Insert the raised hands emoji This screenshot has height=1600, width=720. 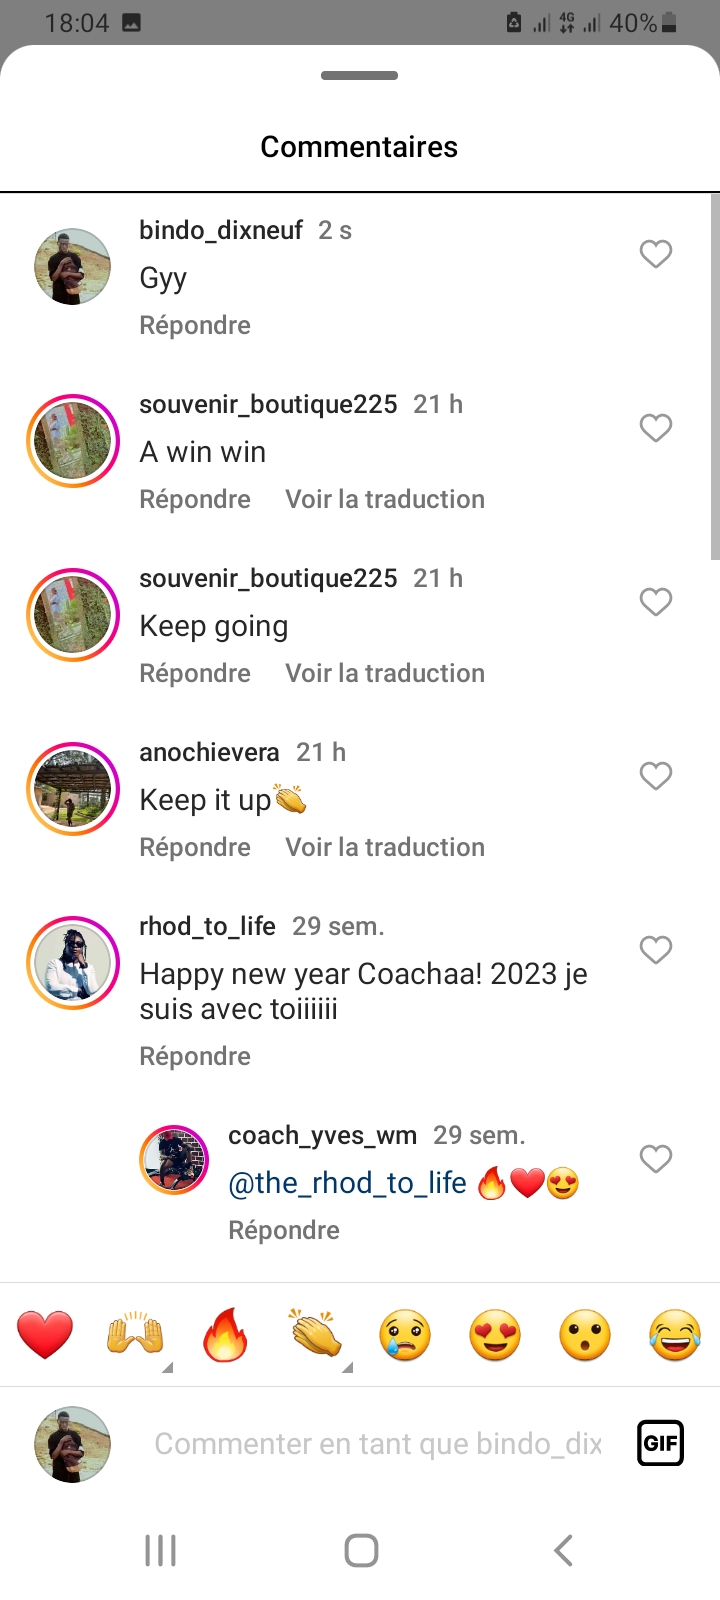135,1335
